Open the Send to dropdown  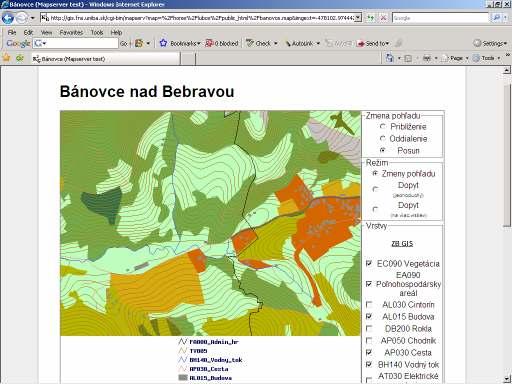(x=373, y=43)
